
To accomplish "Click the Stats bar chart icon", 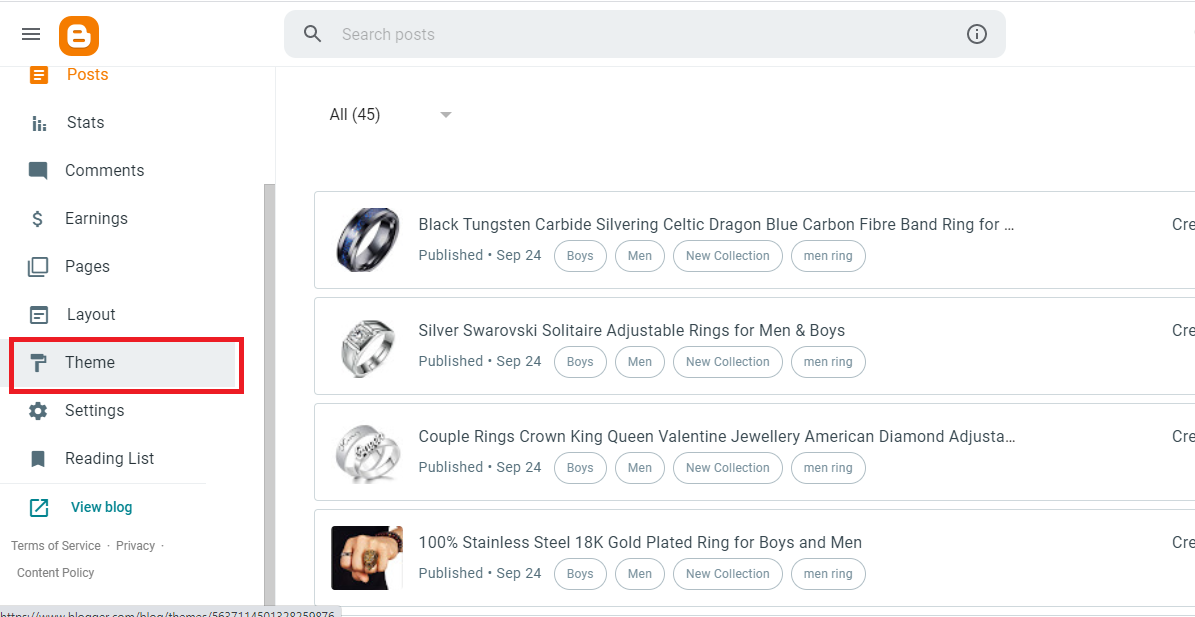I will (x=39, y=123).
